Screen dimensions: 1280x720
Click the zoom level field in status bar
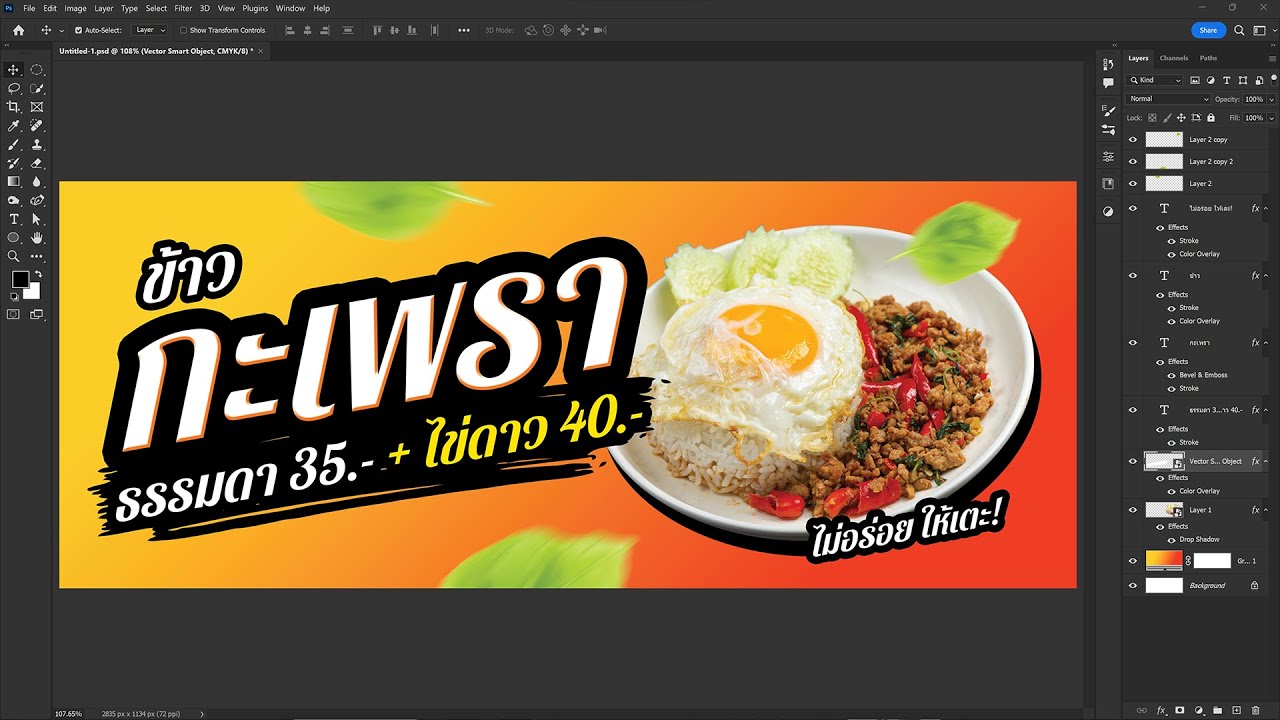(68, 714)
